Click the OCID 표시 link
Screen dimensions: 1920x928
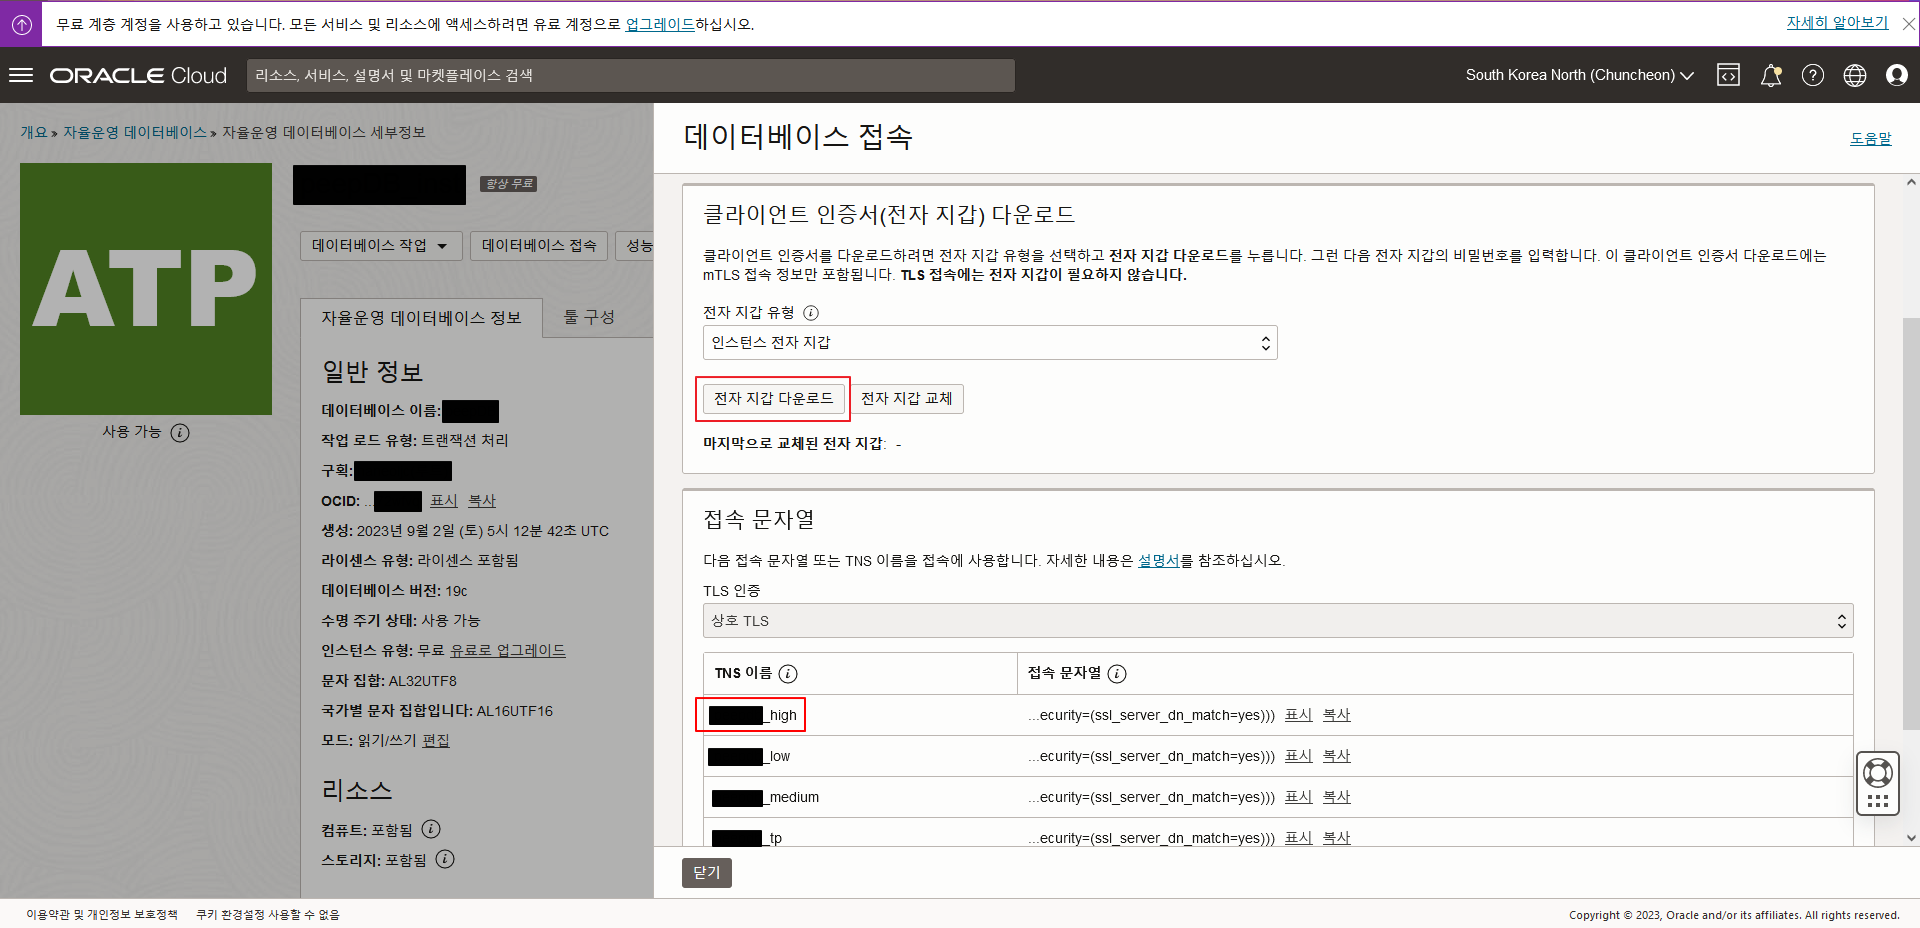(444, 501)
